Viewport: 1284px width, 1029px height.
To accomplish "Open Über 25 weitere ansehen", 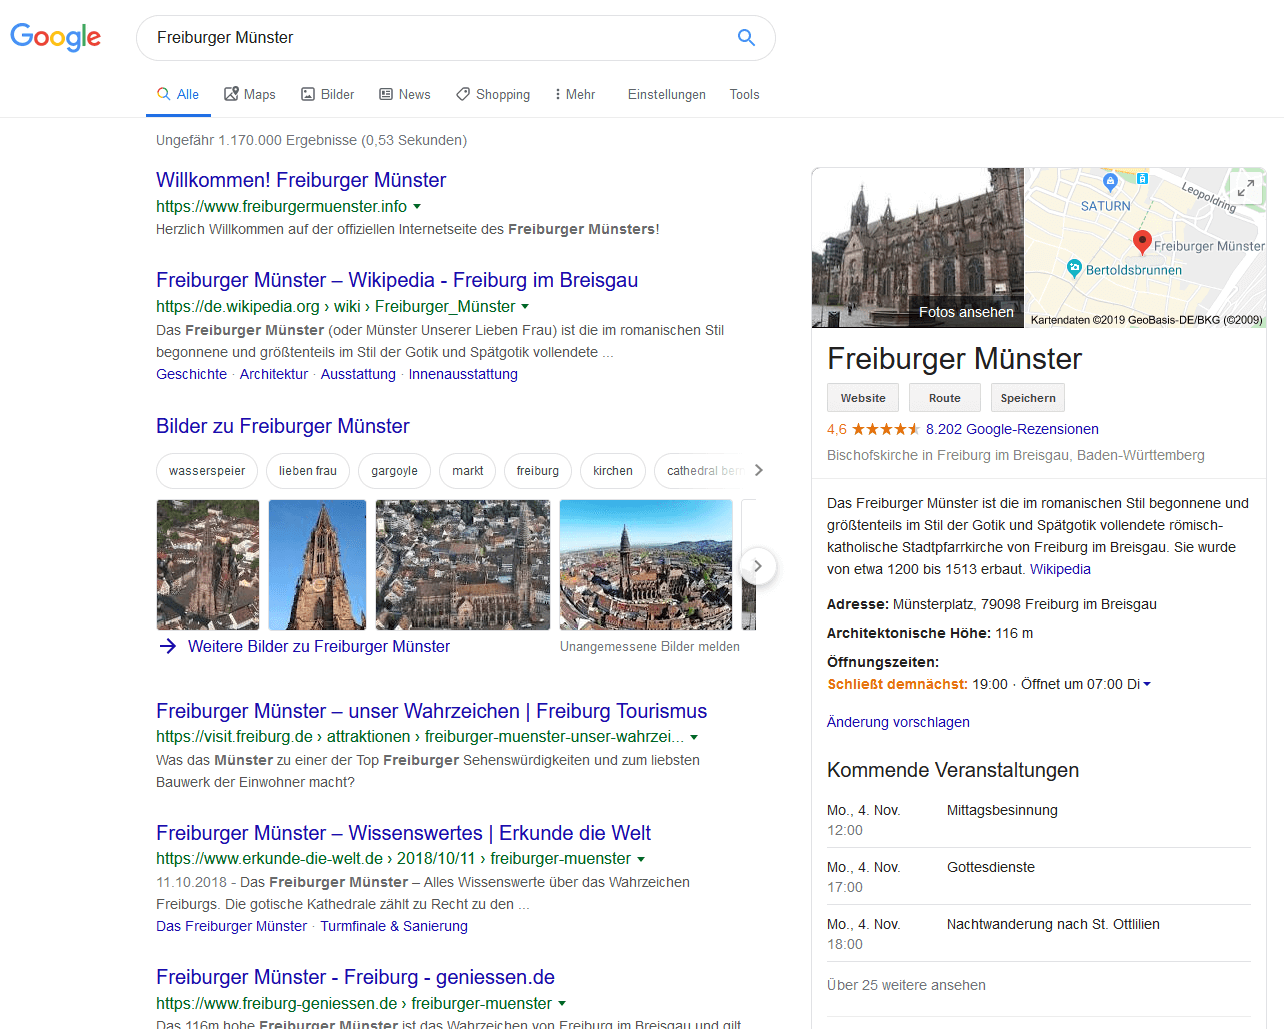I will click(x=906, y=985).
